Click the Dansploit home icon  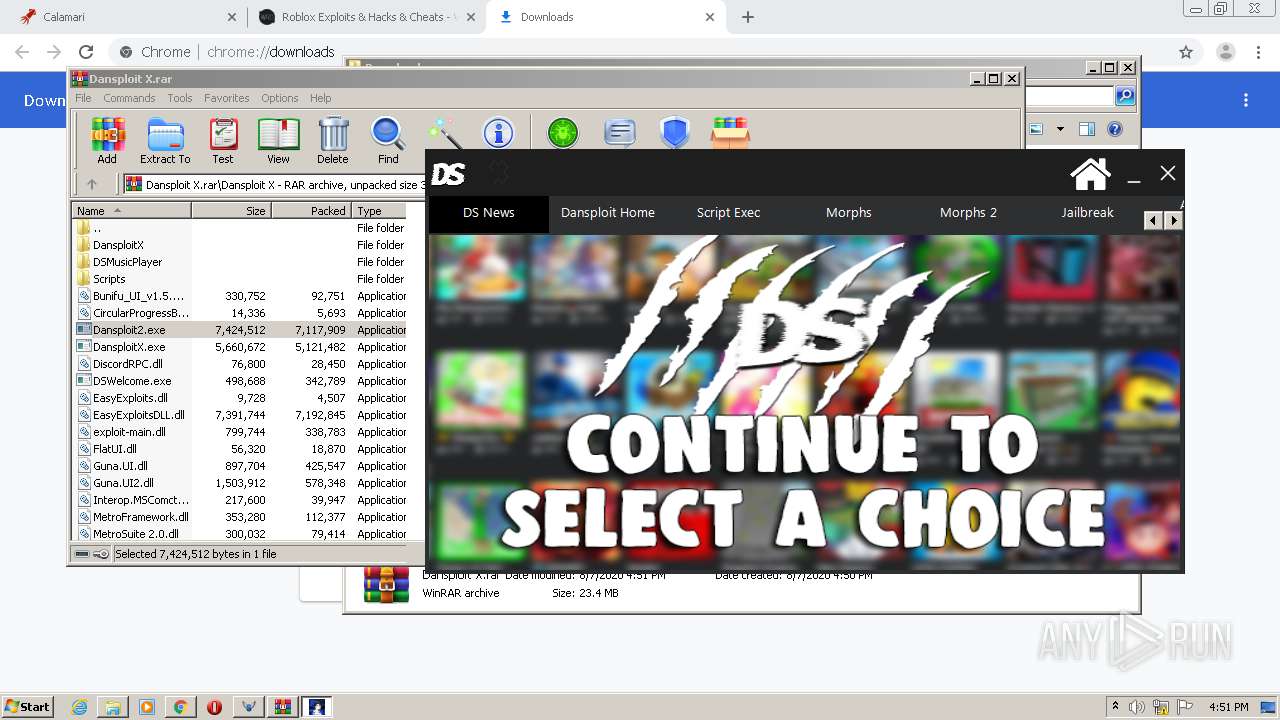[1090, 174]
